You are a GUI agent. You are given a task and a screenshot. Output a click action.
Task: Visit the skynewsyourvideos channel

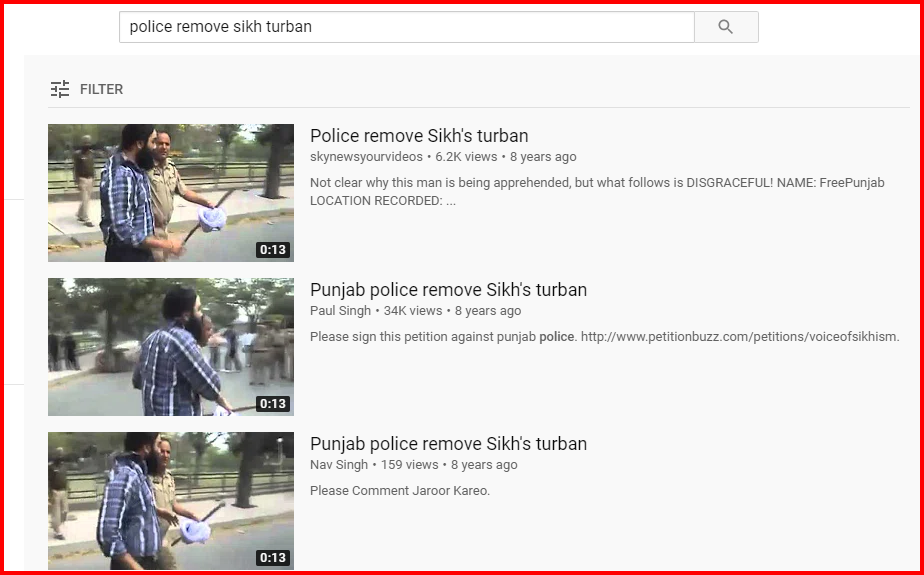tap(367, 157)
